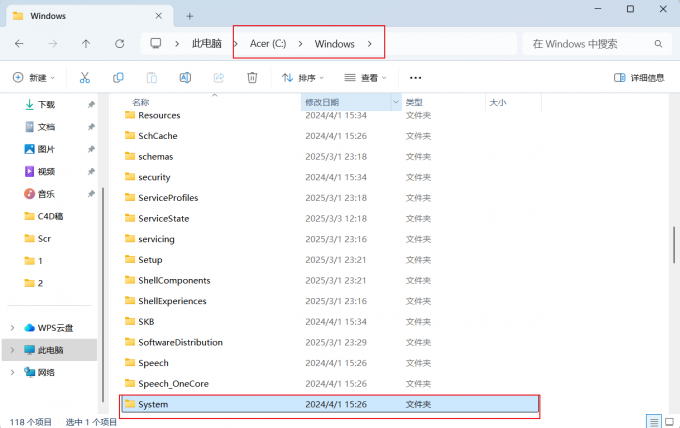Delete selected item with trash icon
This screenshot has height=428, width=680.
pyautogui.click(x=252, y=78)
